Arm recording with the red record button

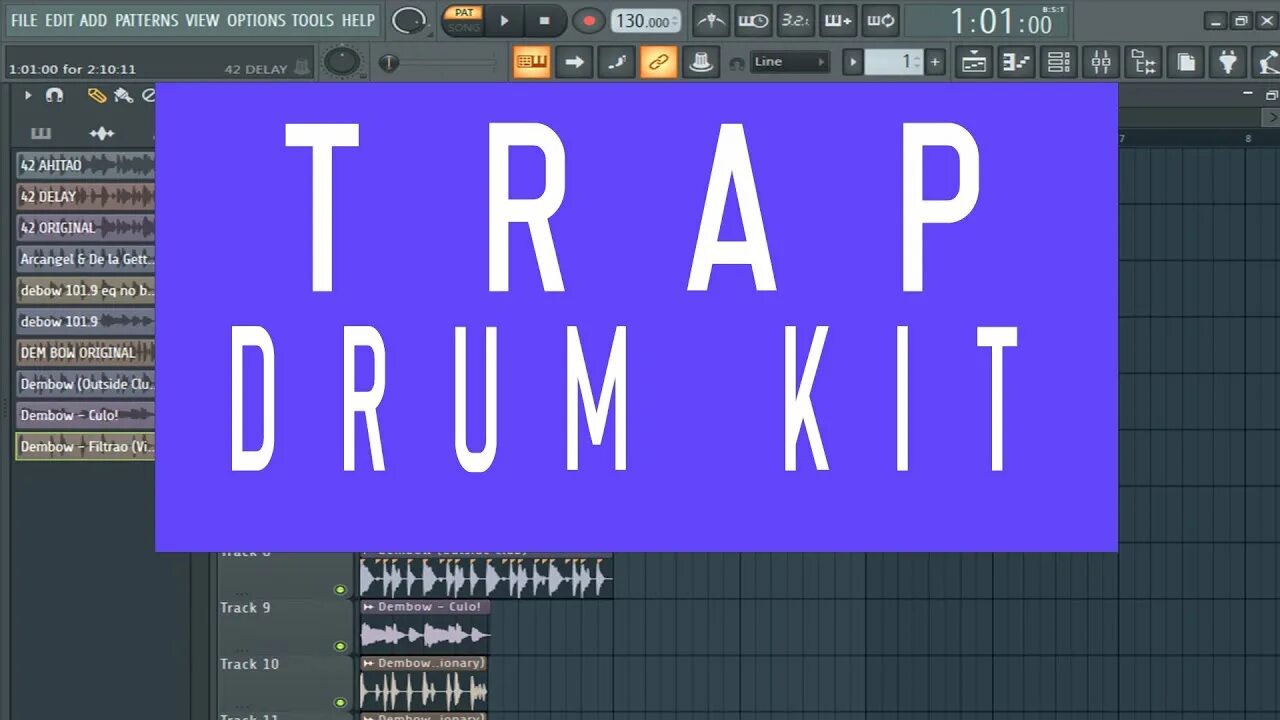coord(588,20)
